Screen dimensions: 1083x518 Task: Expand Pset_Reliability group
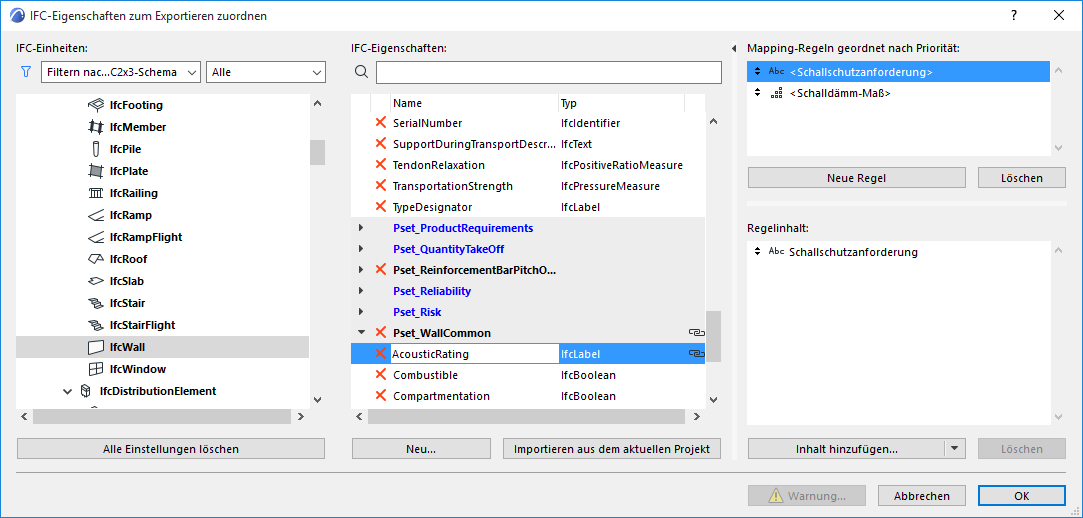[361, 291]
